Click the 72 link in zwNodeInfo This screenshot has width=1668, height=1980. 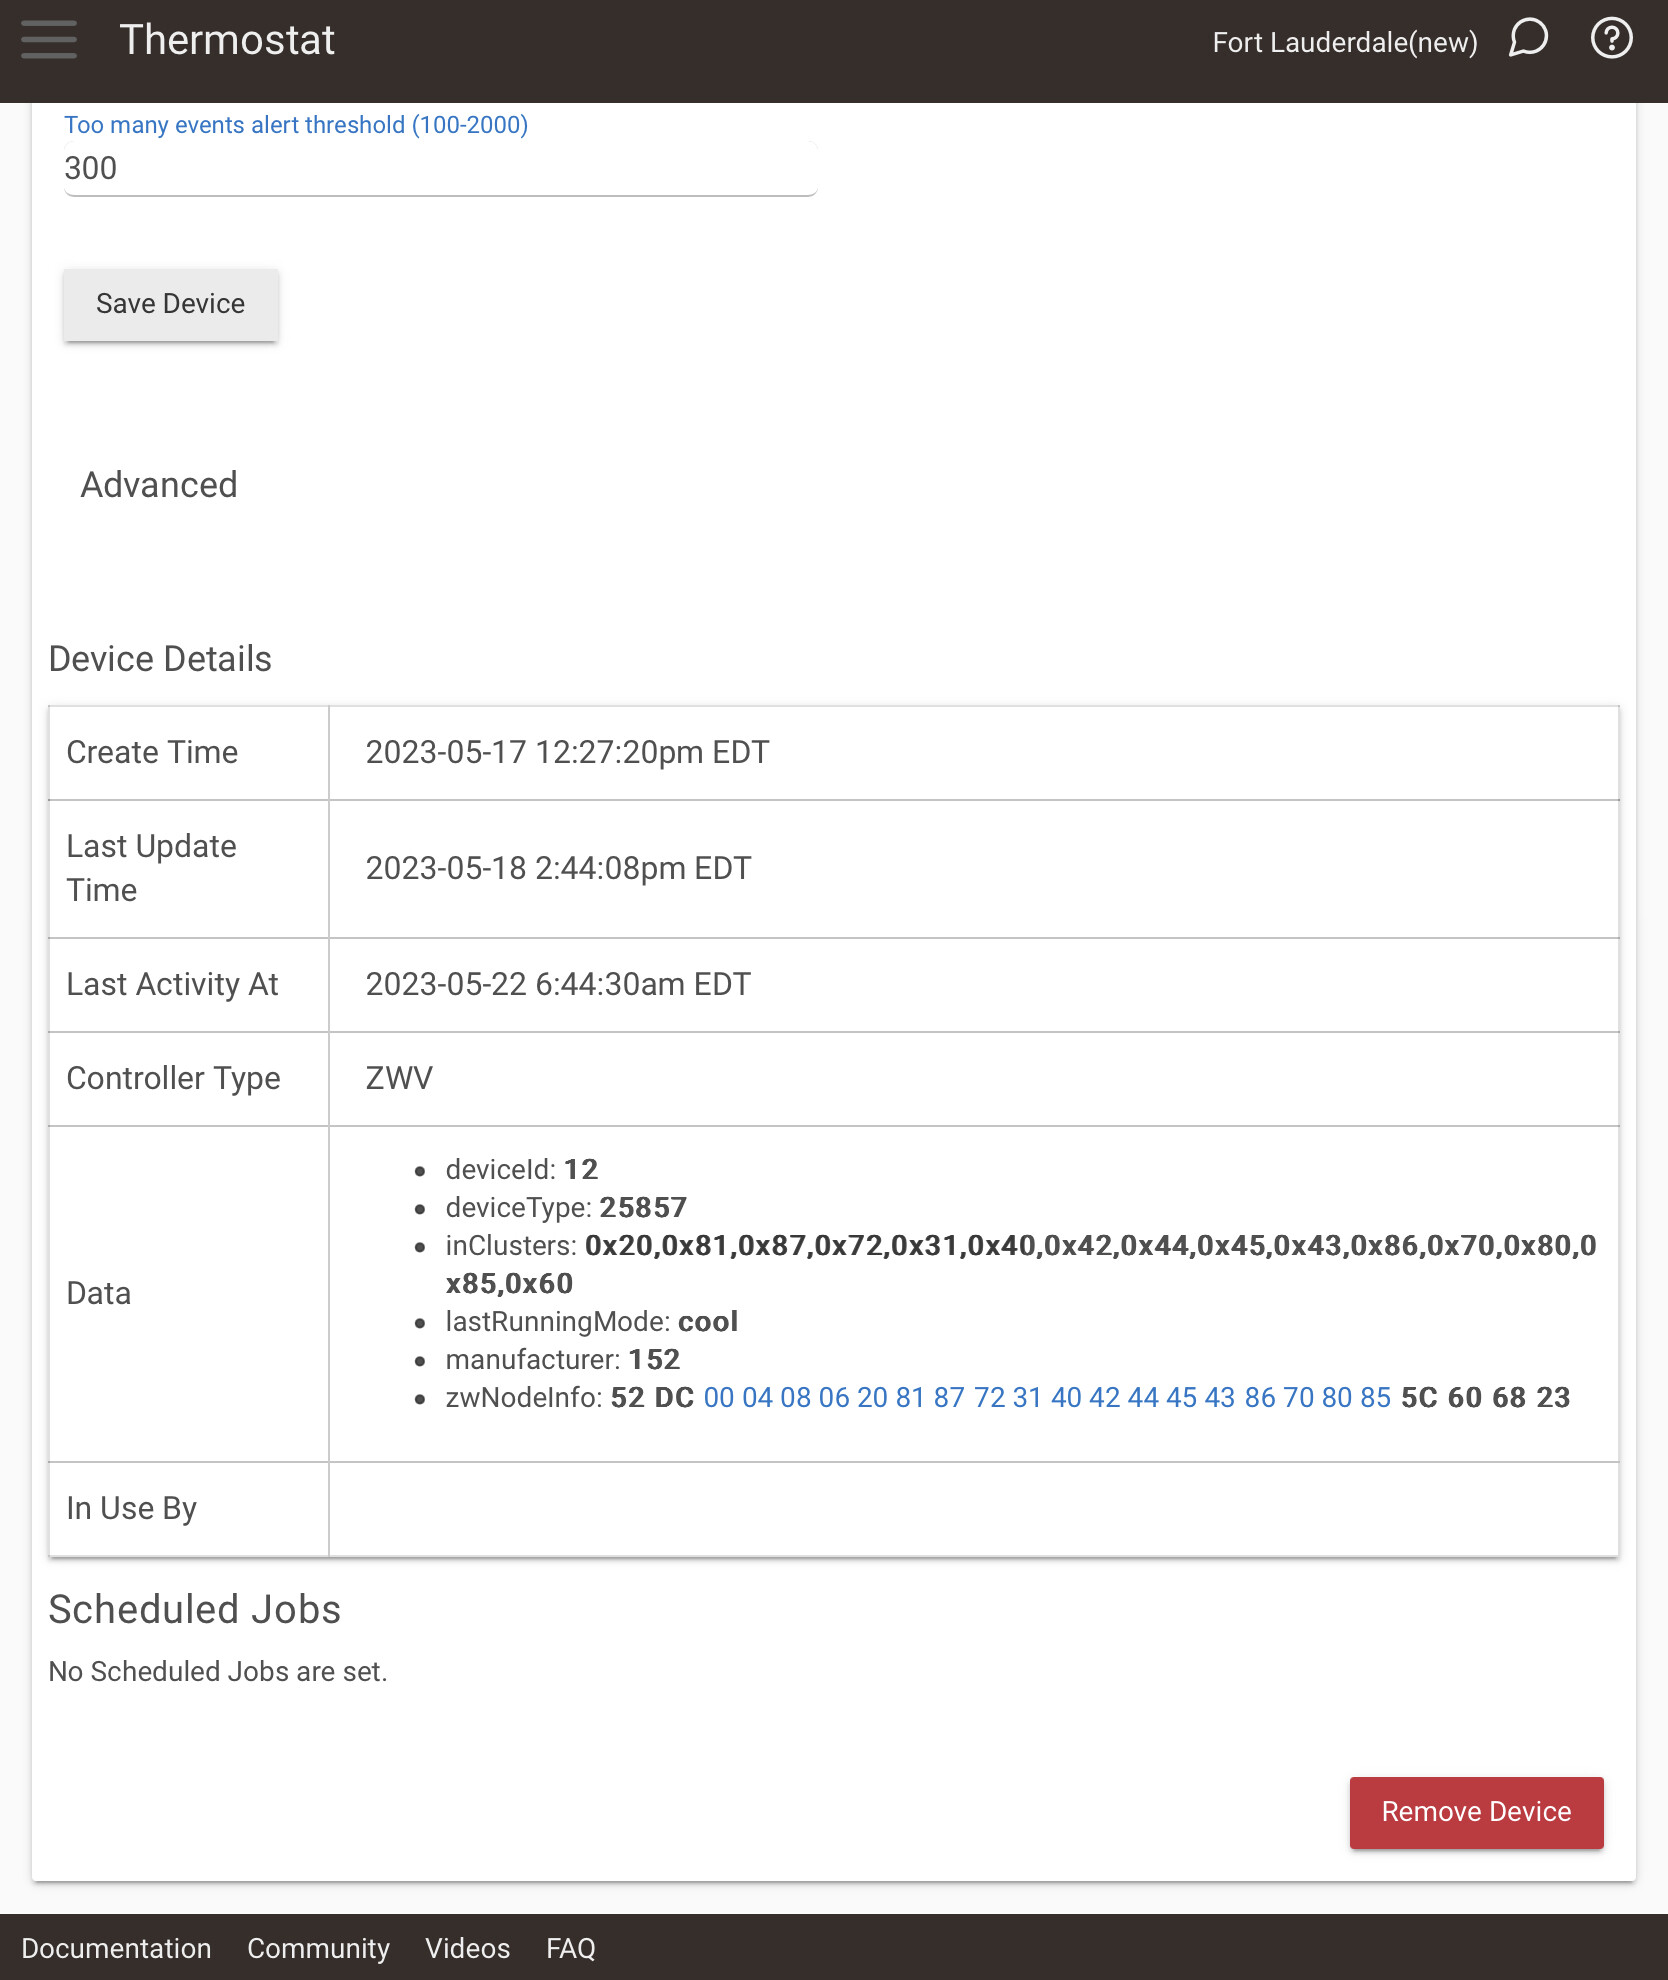pyautogui.click(x=989, y=1398)
